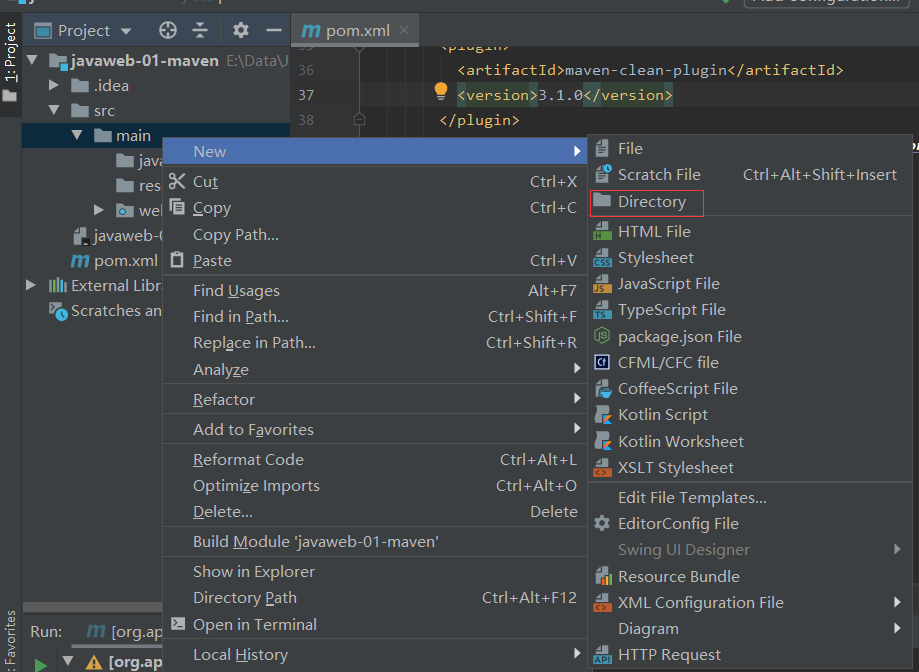Screen dimensions: 919x672
Task: Open the Refactor submenu
Action: [375, 399]
